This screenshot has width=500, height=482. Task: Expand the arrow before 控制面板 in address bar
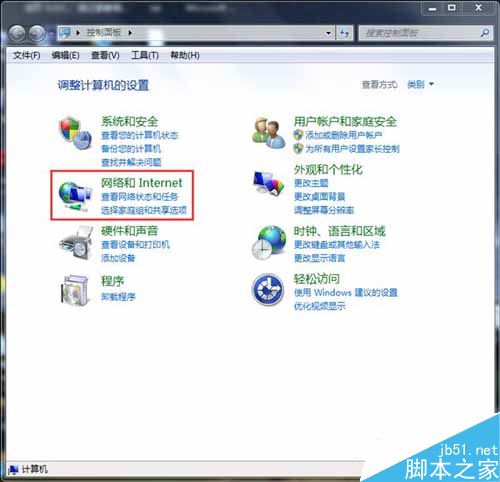tap(78, 33)
